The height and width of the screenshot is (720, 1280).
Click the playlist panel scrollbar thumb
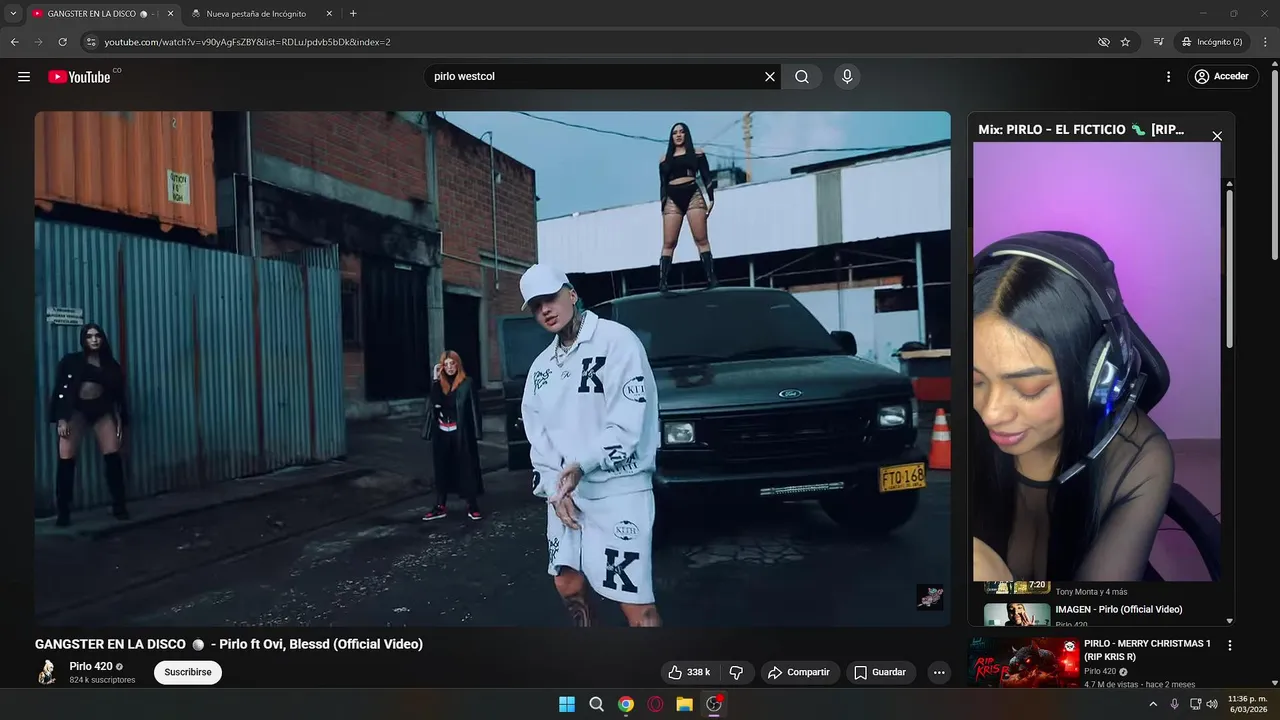tap(1230, 270)
